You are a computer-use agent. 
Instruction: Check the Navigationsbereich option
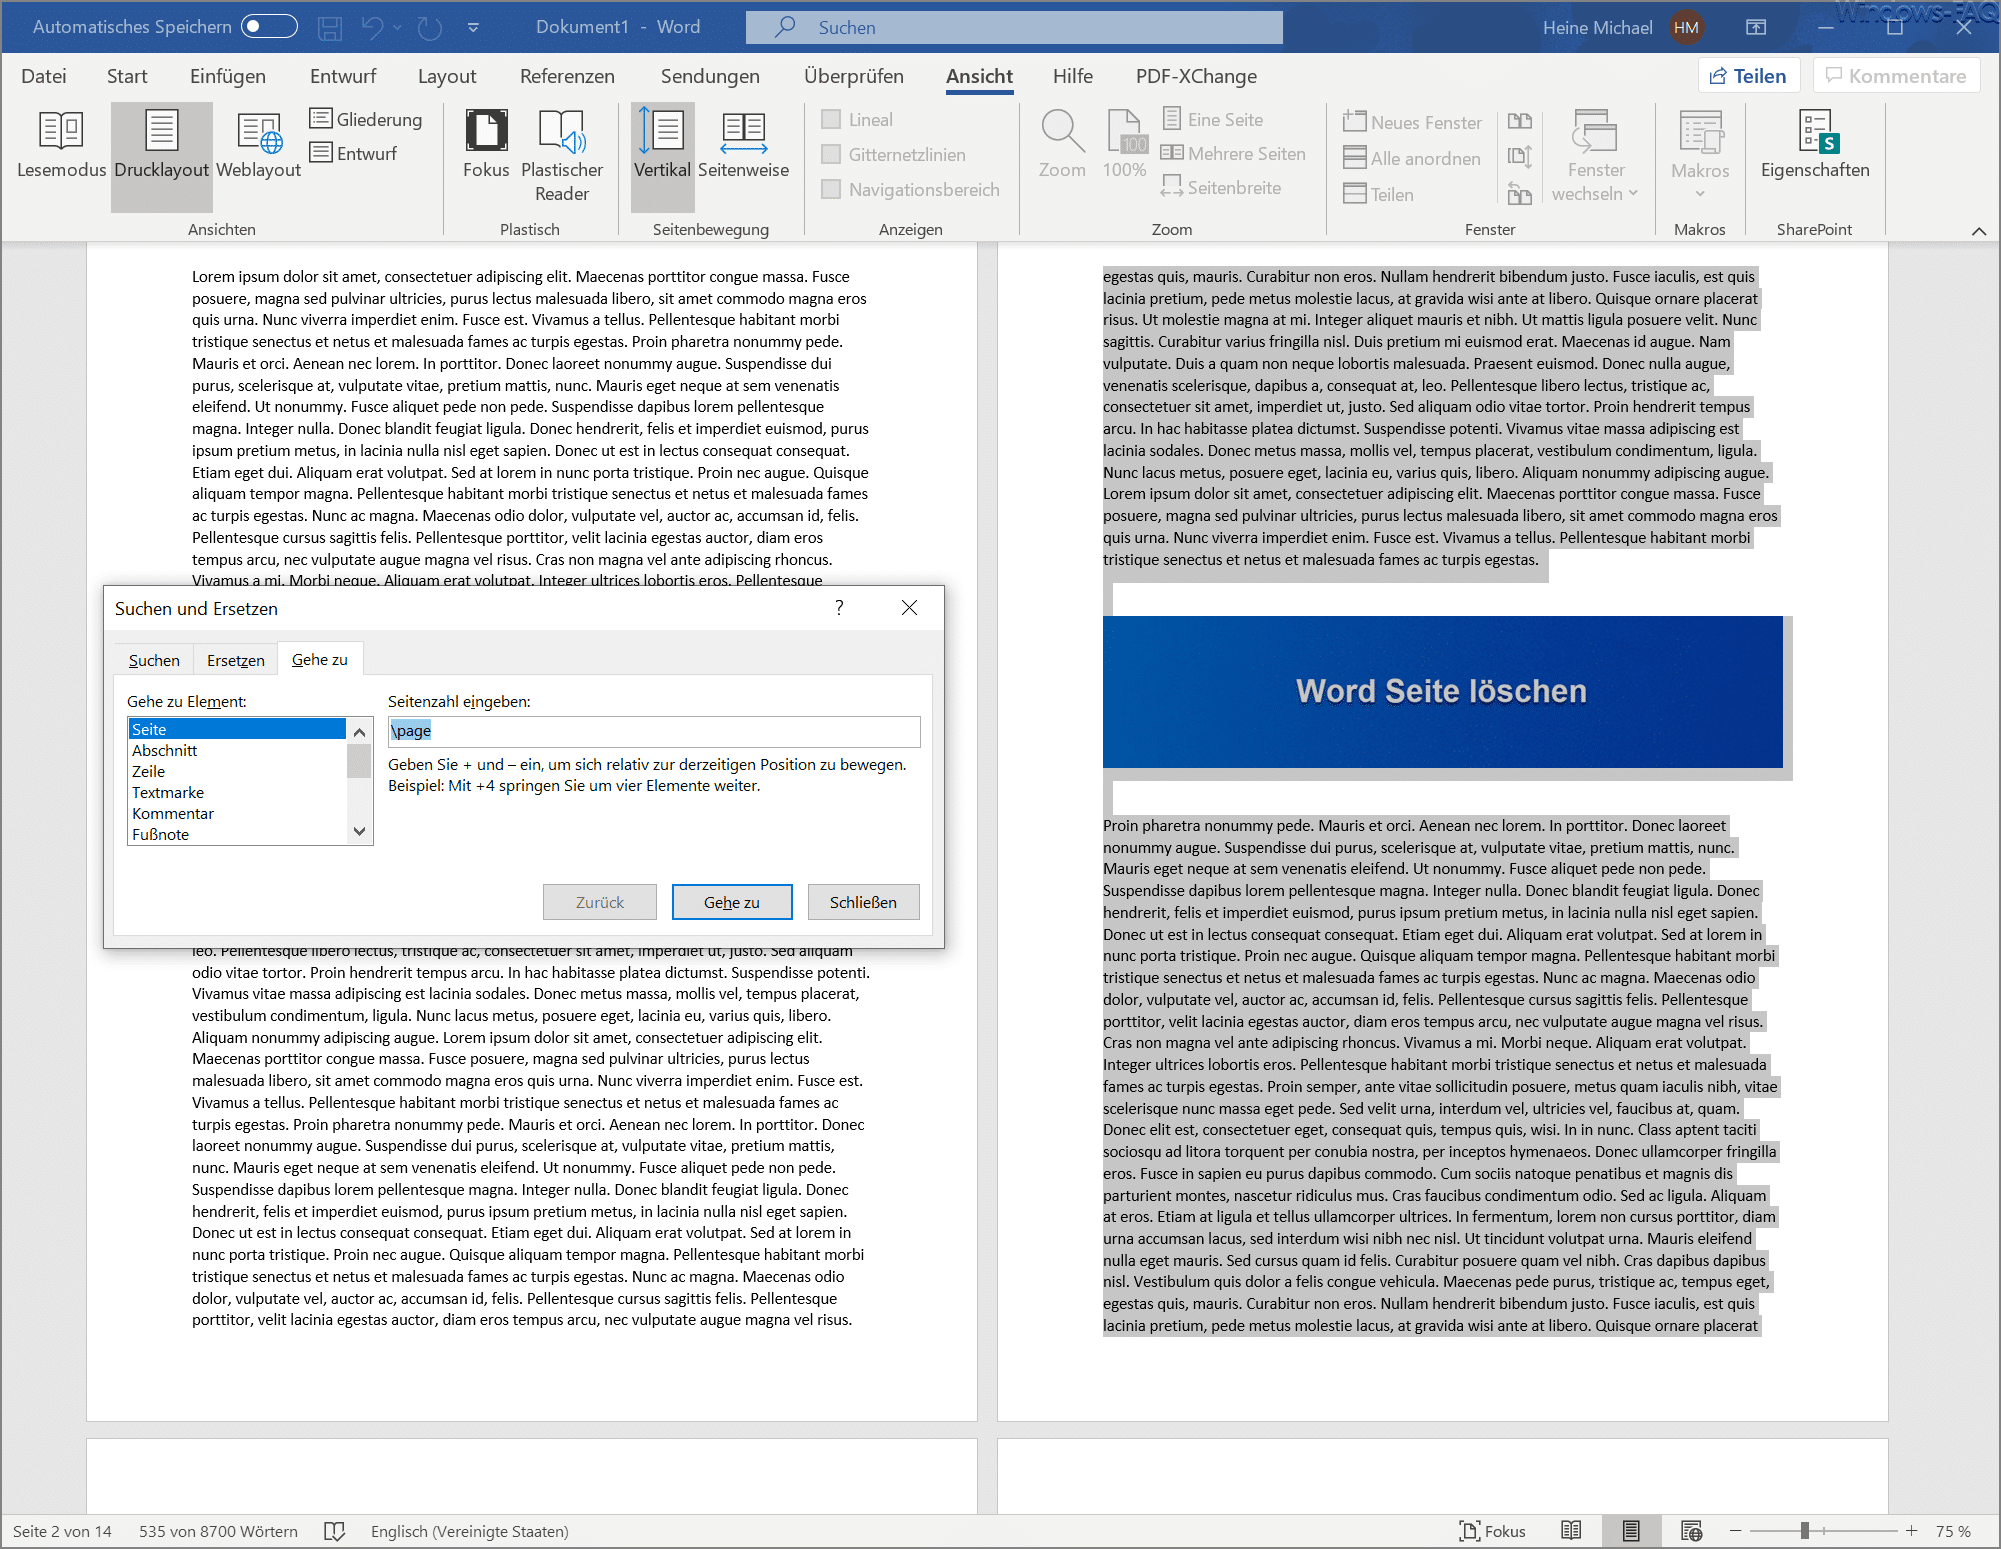click(x=831, y=190)
